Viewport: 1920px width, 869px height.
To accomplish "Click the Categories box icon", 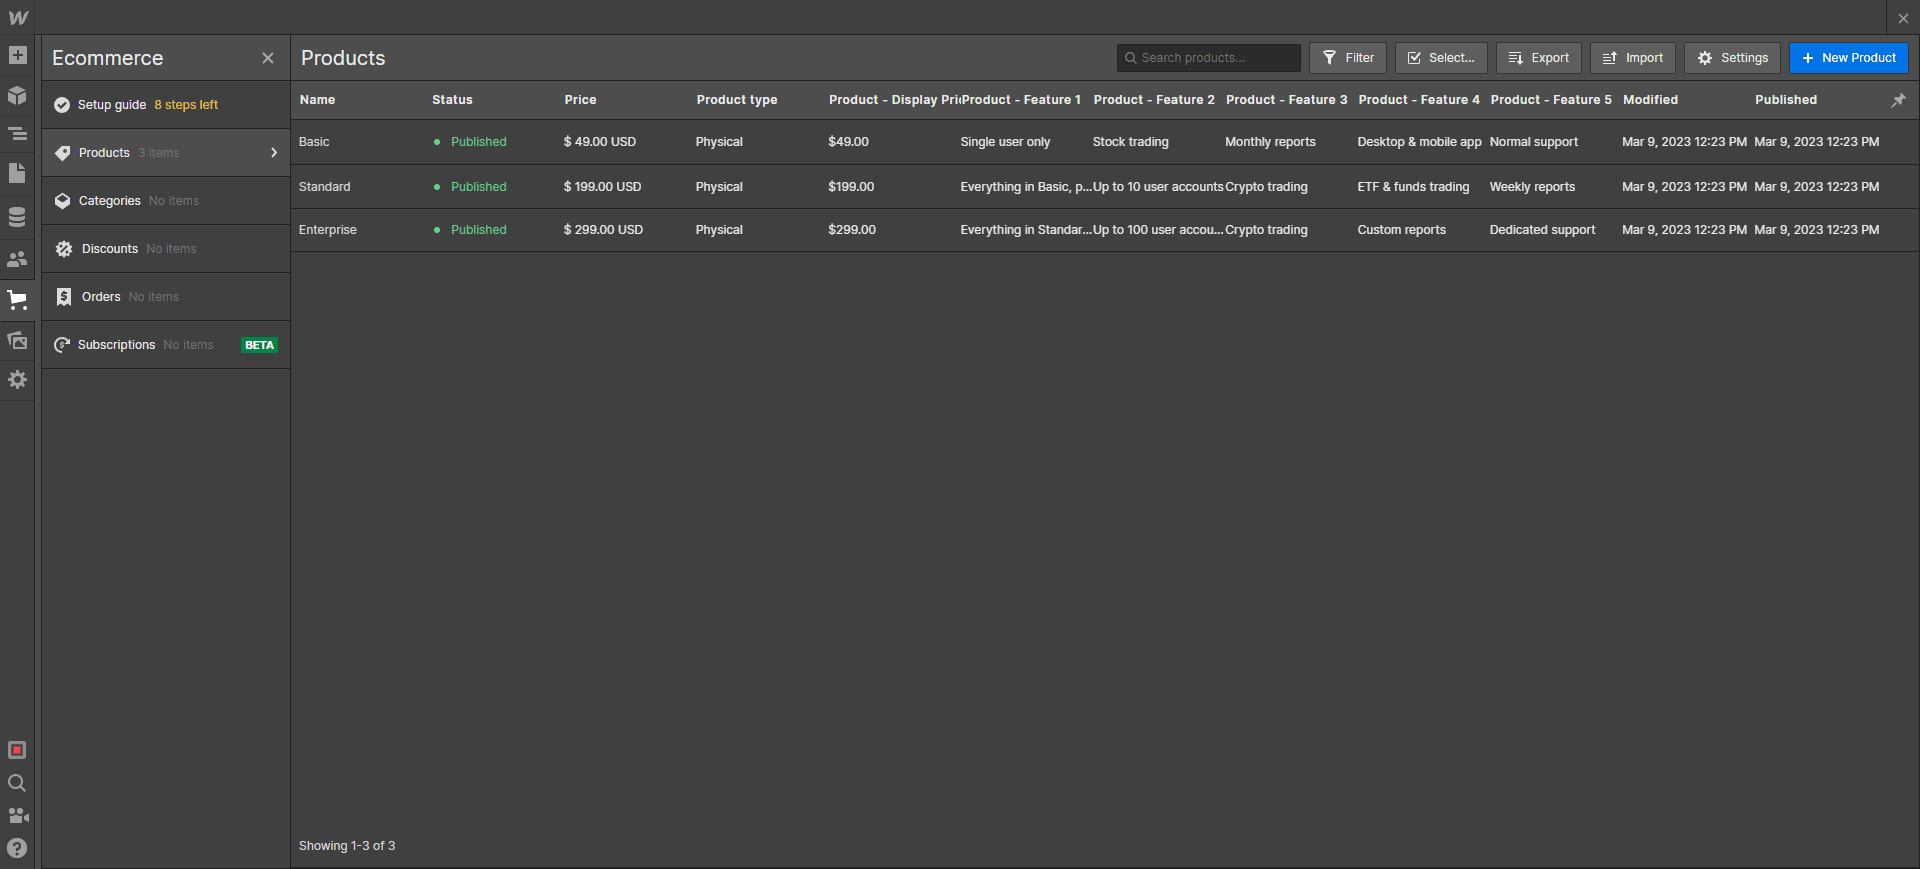I will pos(62,201).
